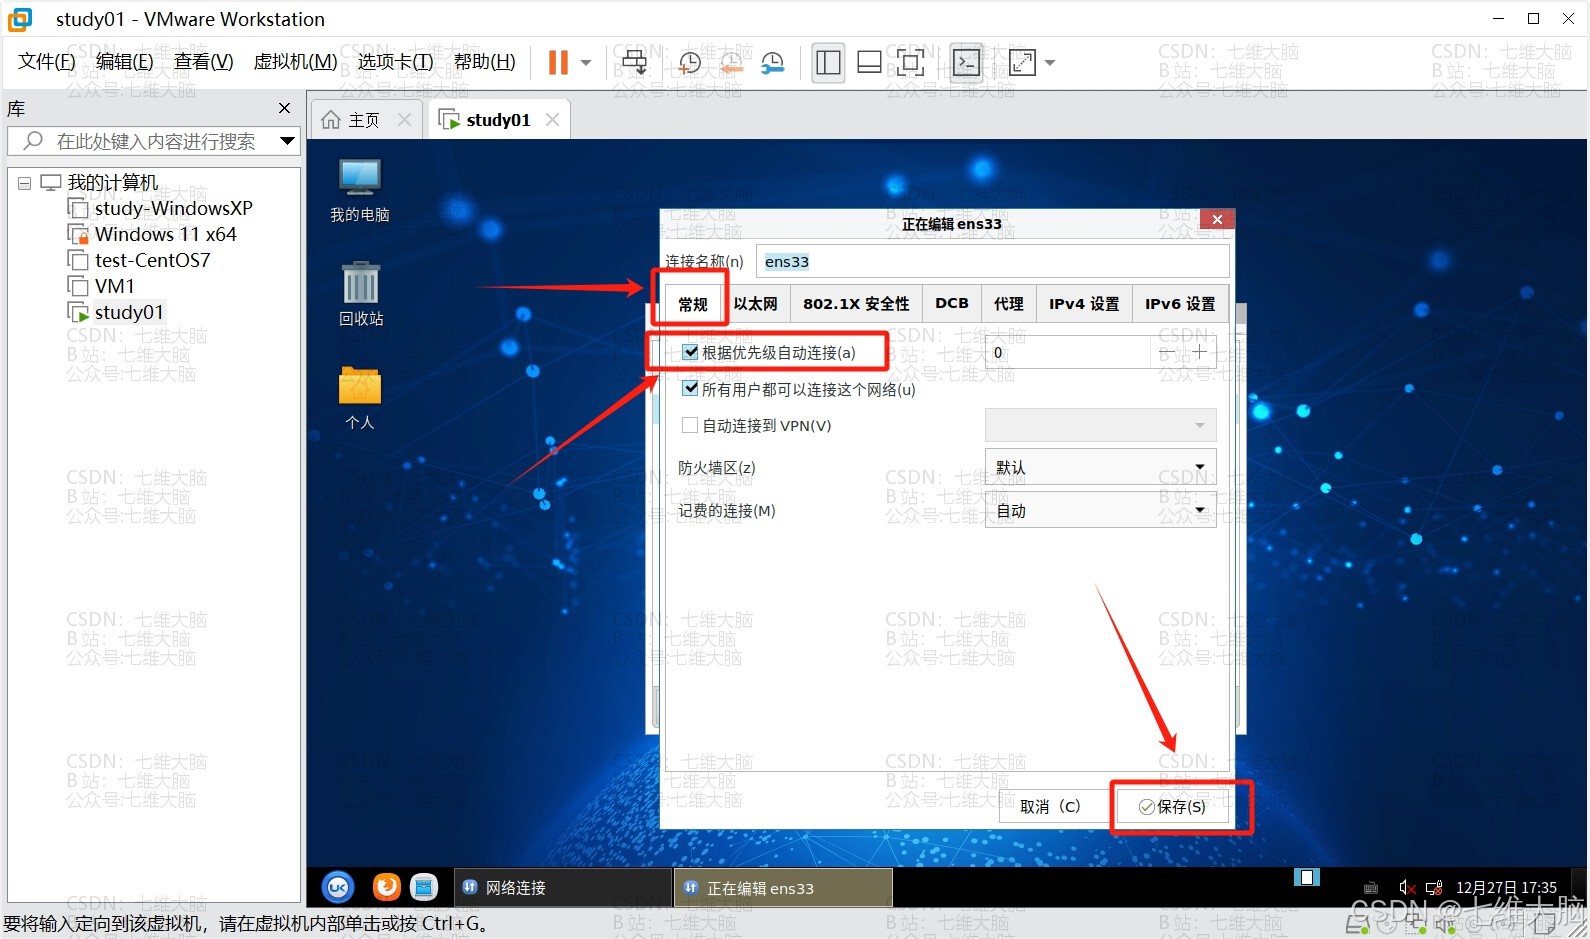
Task: Toggle the thumbnail bar view icon
Action: point(869,62)
